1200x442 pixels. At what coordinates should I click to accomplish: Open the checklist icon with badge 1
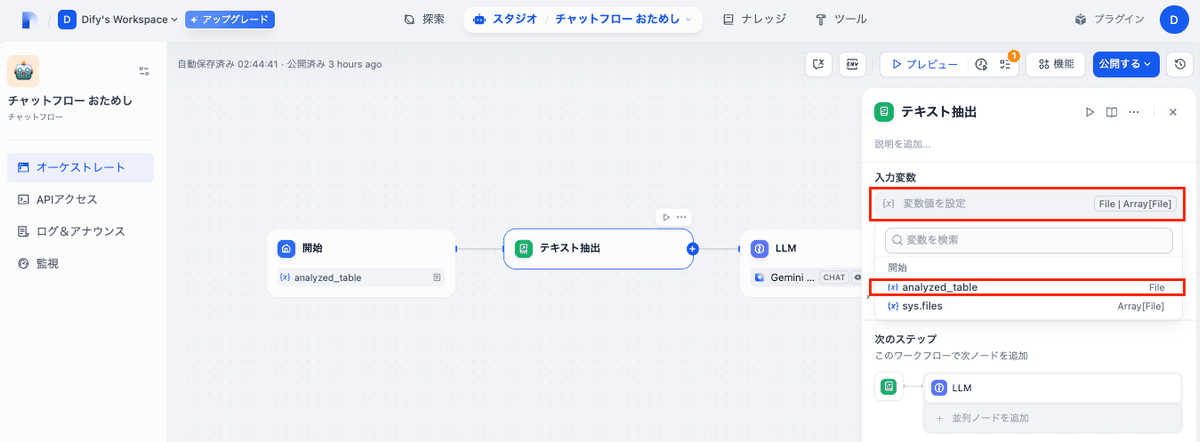[1005, 64]
